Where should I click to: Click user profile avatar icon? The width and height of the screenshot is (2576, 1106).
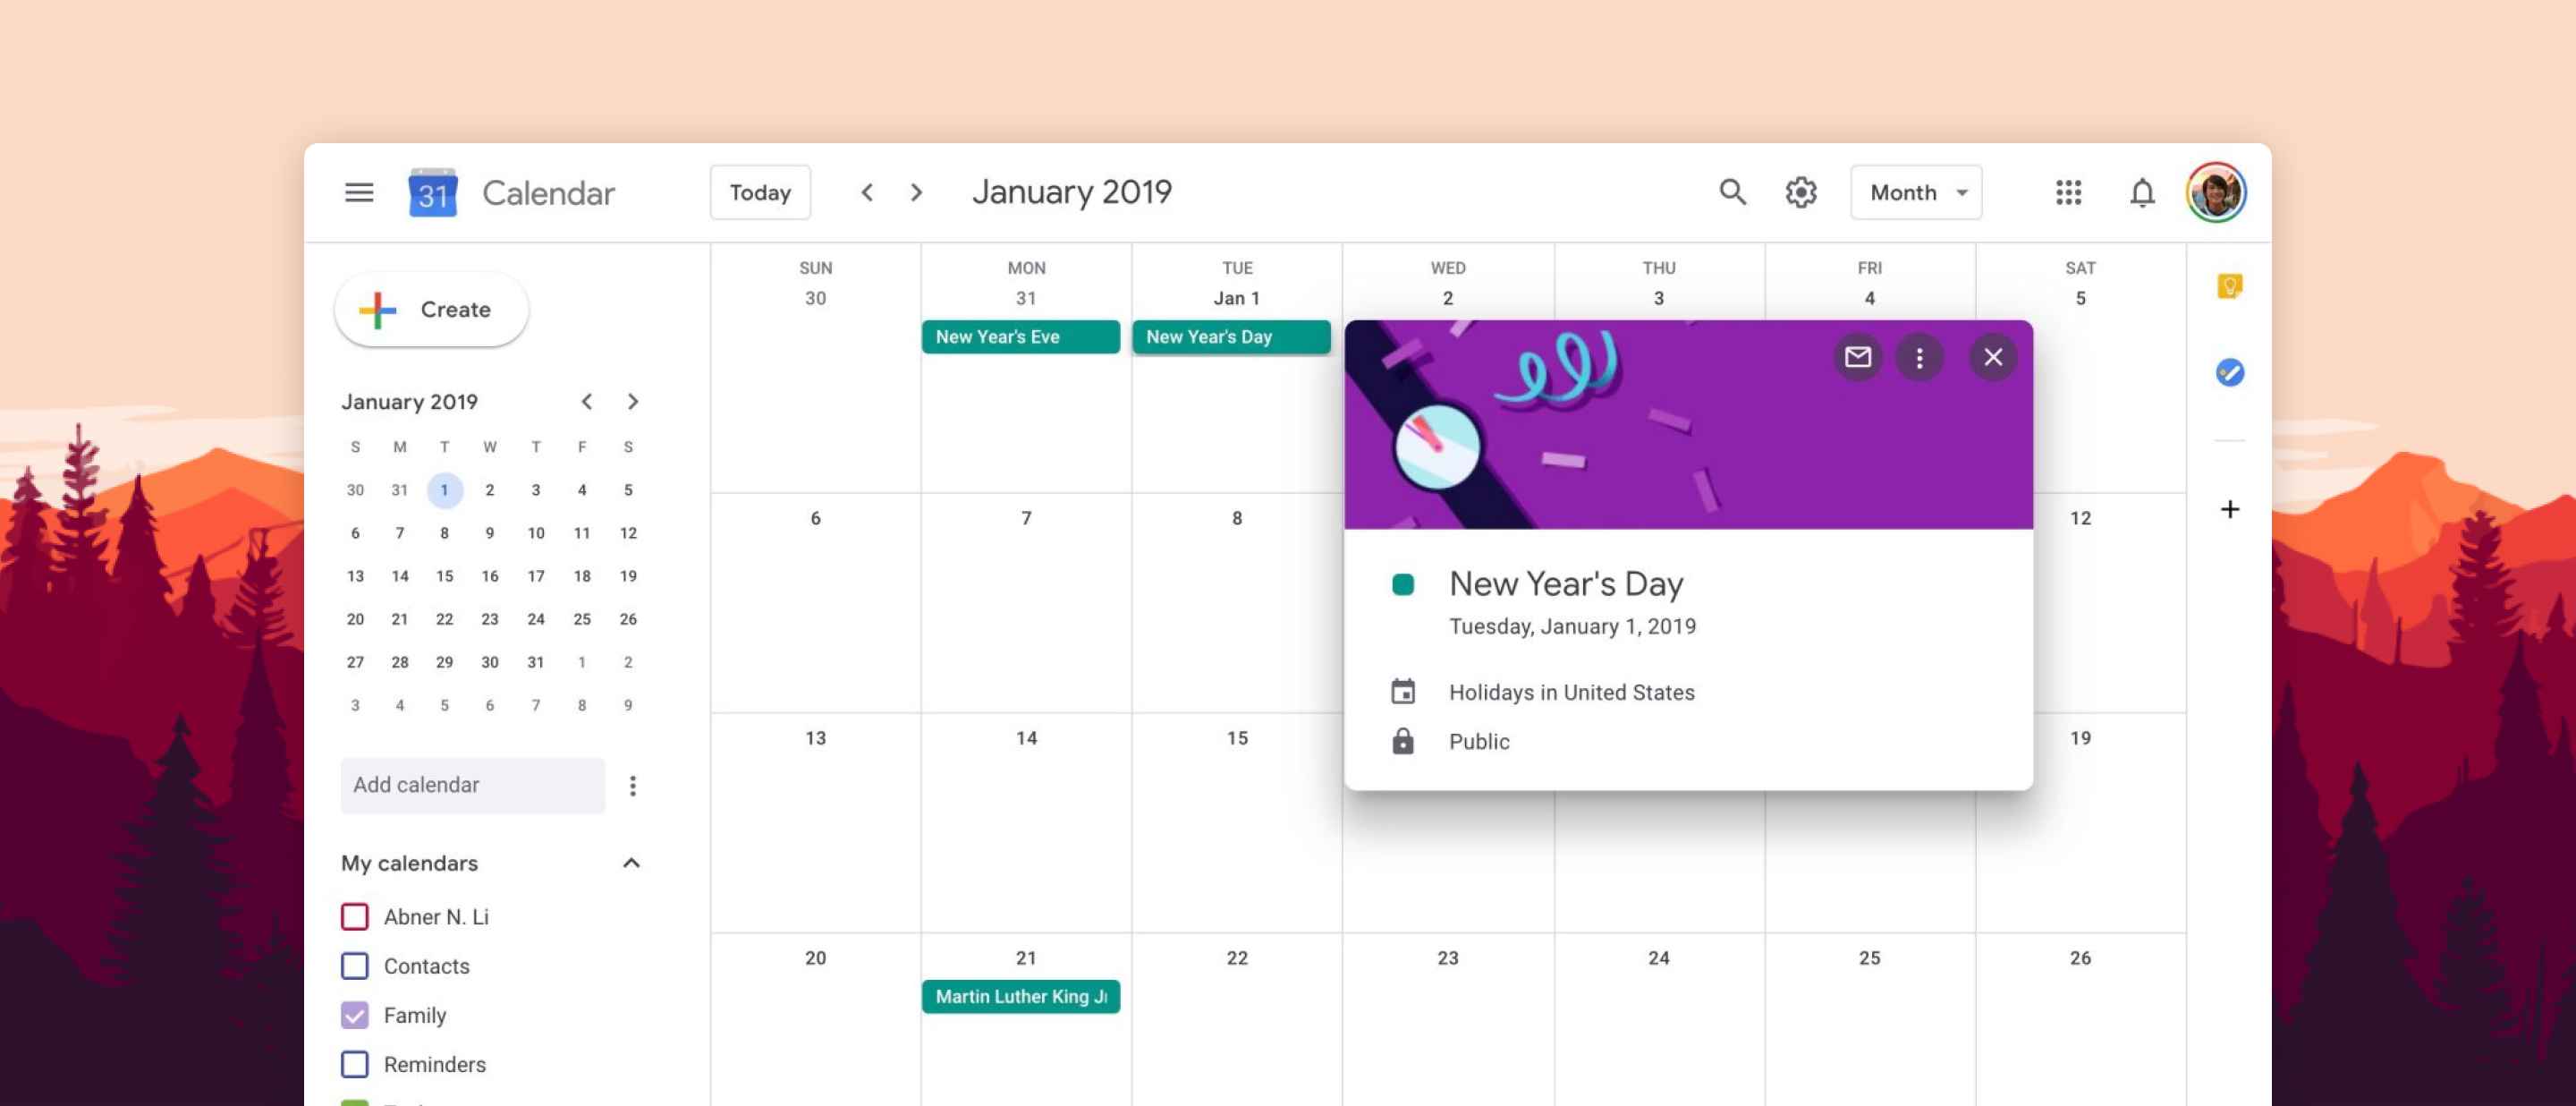(2218, 192)
